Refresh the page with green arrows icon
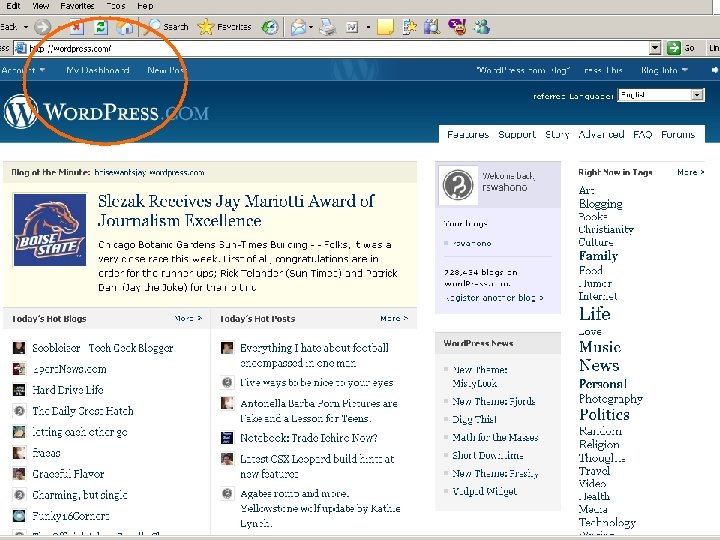The width and height of the screenshot is (720, 540). pyautogui.click(x=101, y=27)
